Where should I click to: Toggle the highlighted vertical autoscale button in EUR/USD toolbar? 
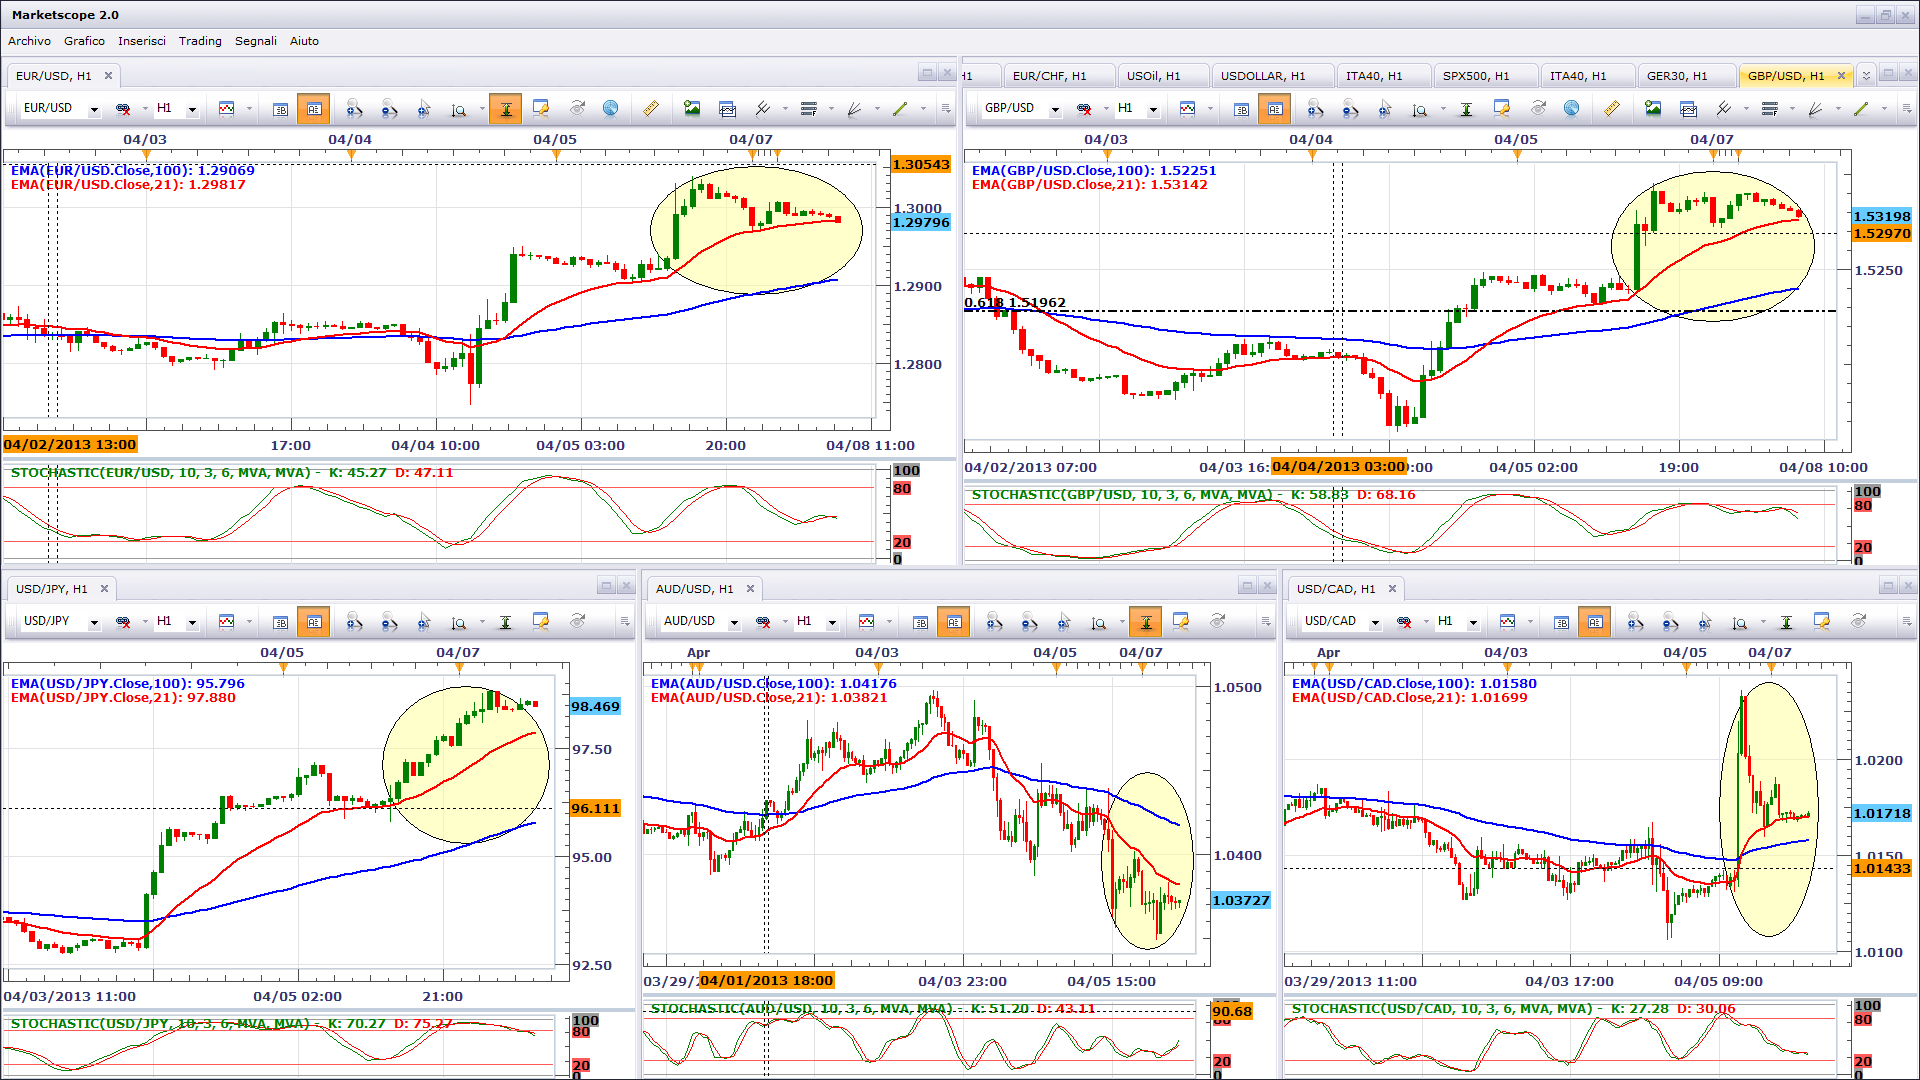click(505, 109)
